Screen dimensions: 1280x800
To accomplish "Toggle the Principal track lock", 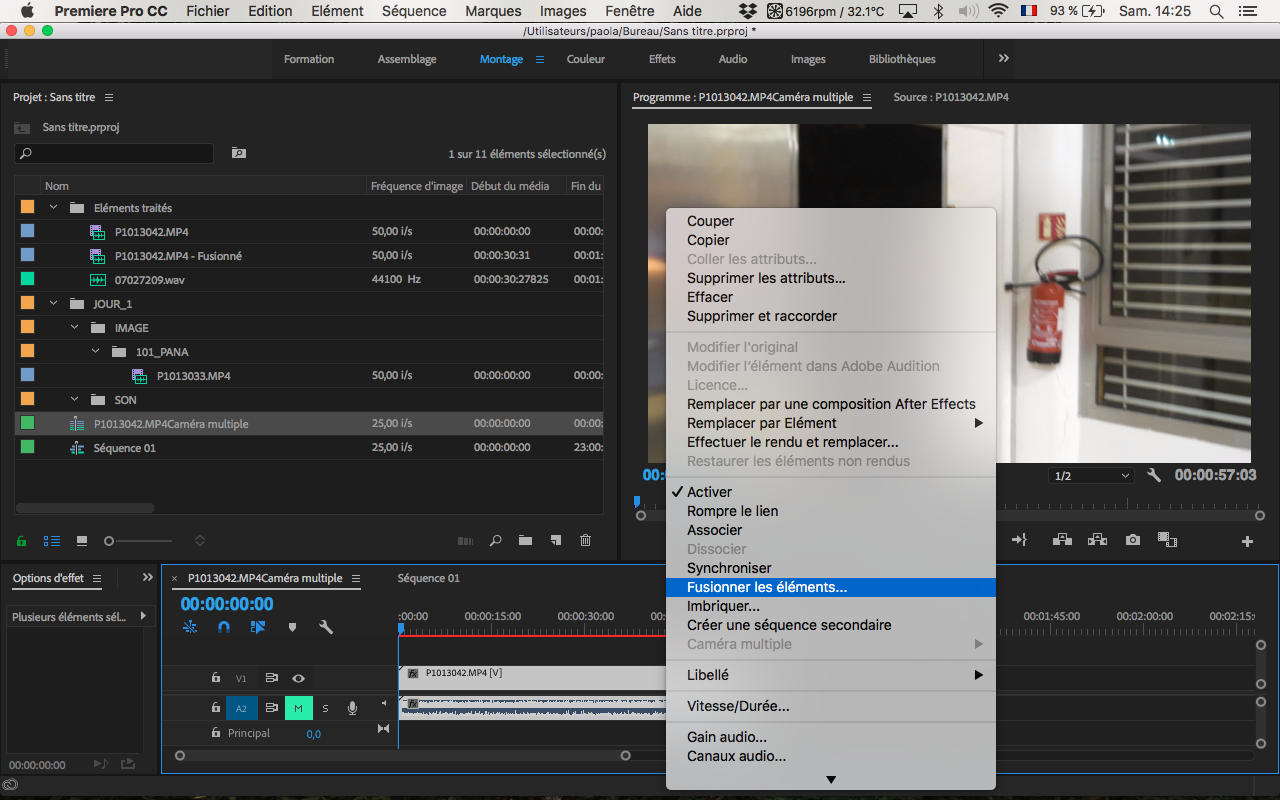I will coord(215,733).
